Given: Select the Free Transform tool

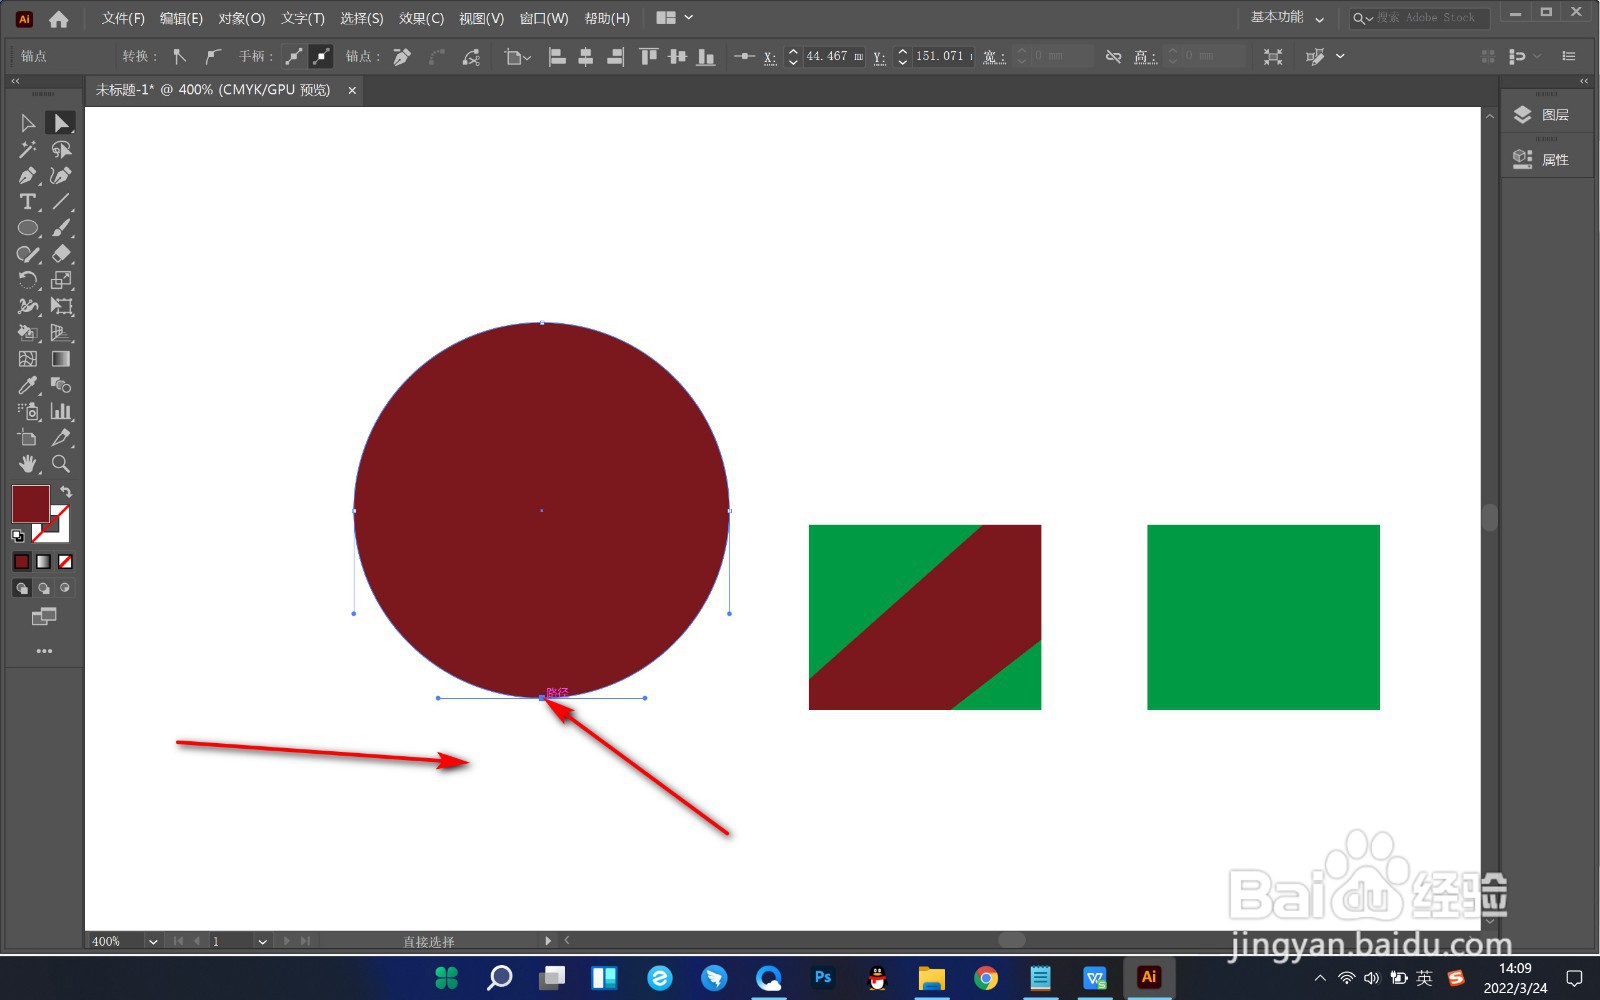Looking at the screenshot, I should 61,307.
